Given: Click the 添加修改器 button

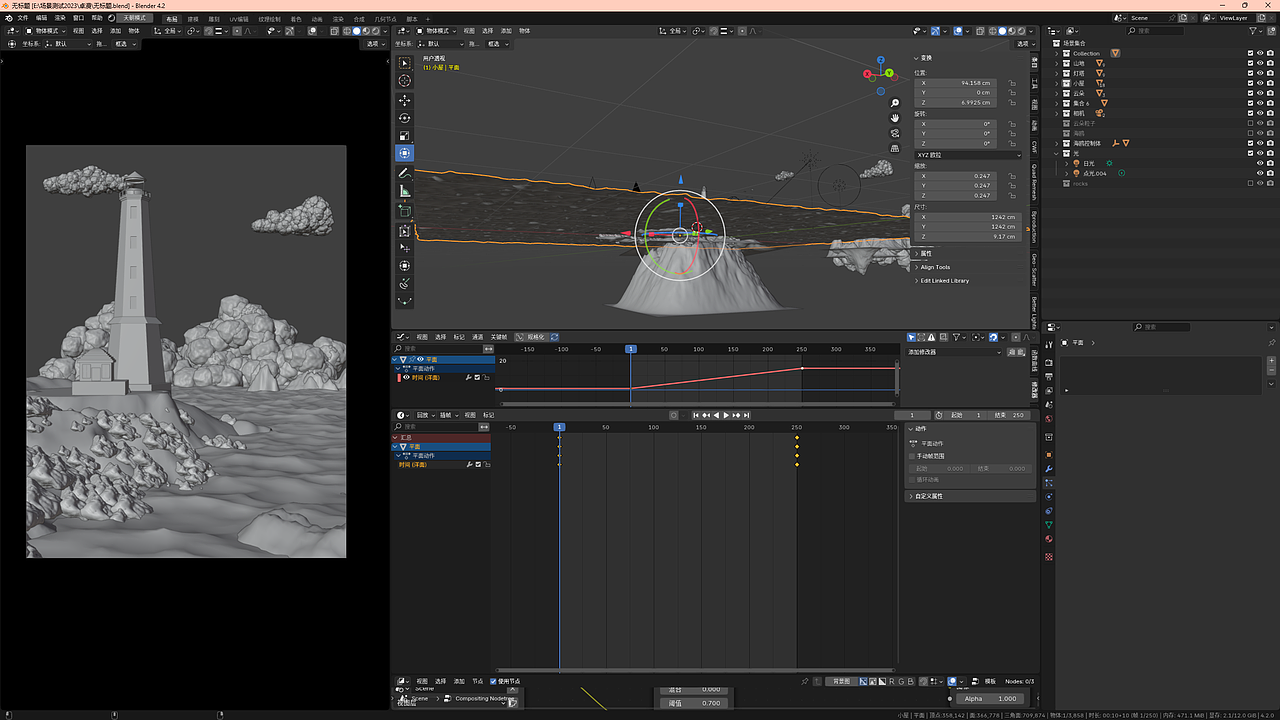Looking at the screenshot, I should (x=953, y=352).
